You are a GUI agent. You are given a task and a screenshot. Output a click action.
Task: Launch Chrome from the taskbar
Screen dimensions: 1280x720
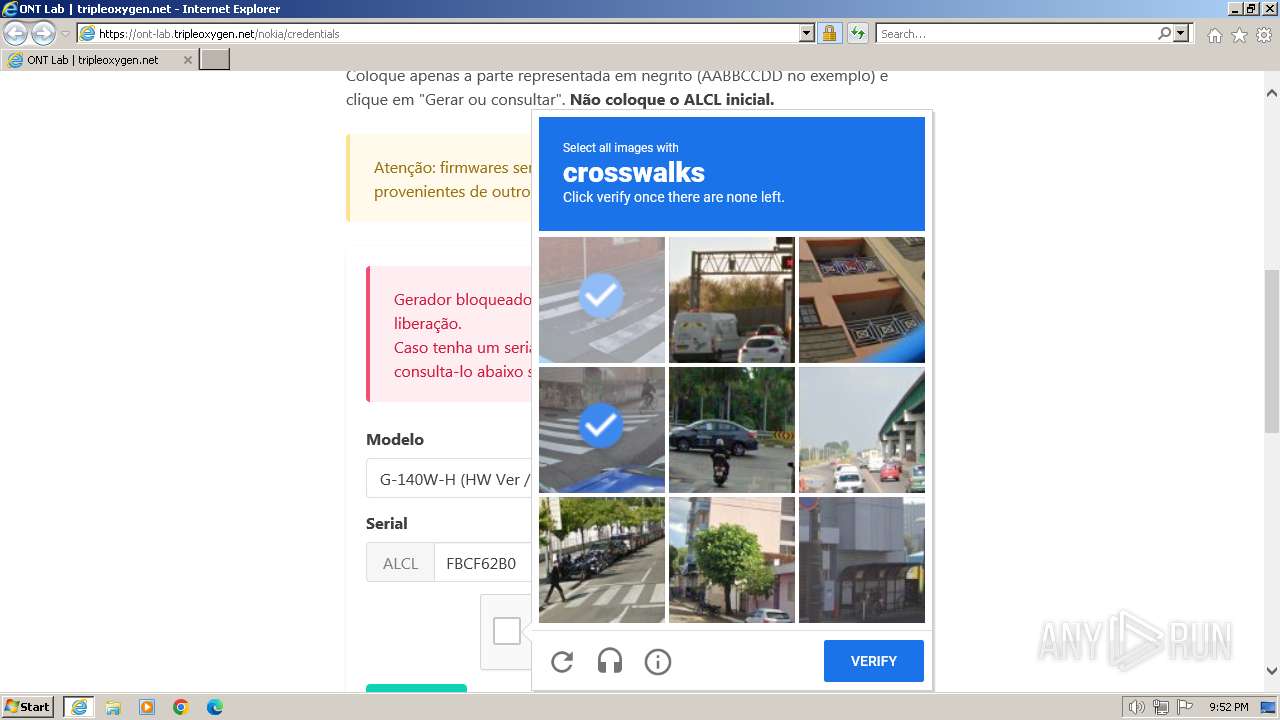point(181,707)
